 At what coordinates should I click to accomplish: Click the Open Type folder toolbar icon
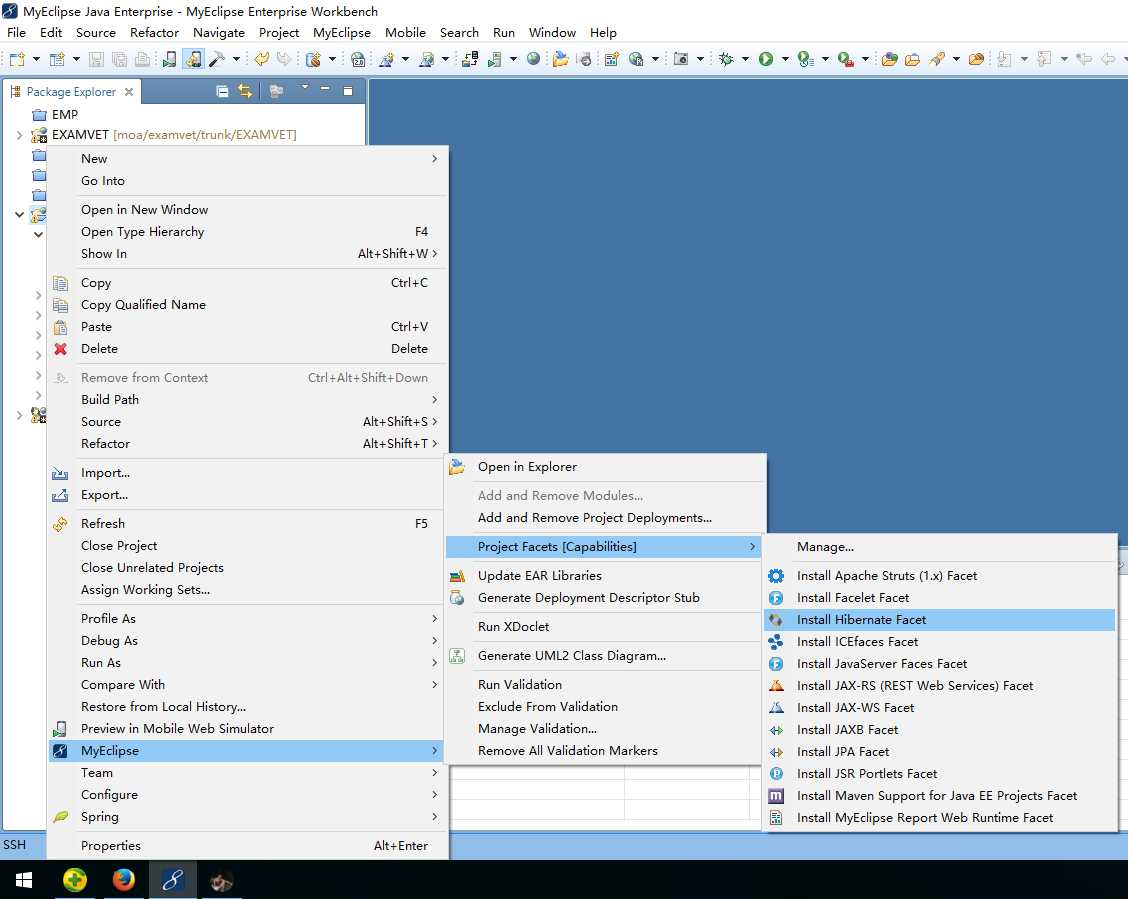click(890, 59)
